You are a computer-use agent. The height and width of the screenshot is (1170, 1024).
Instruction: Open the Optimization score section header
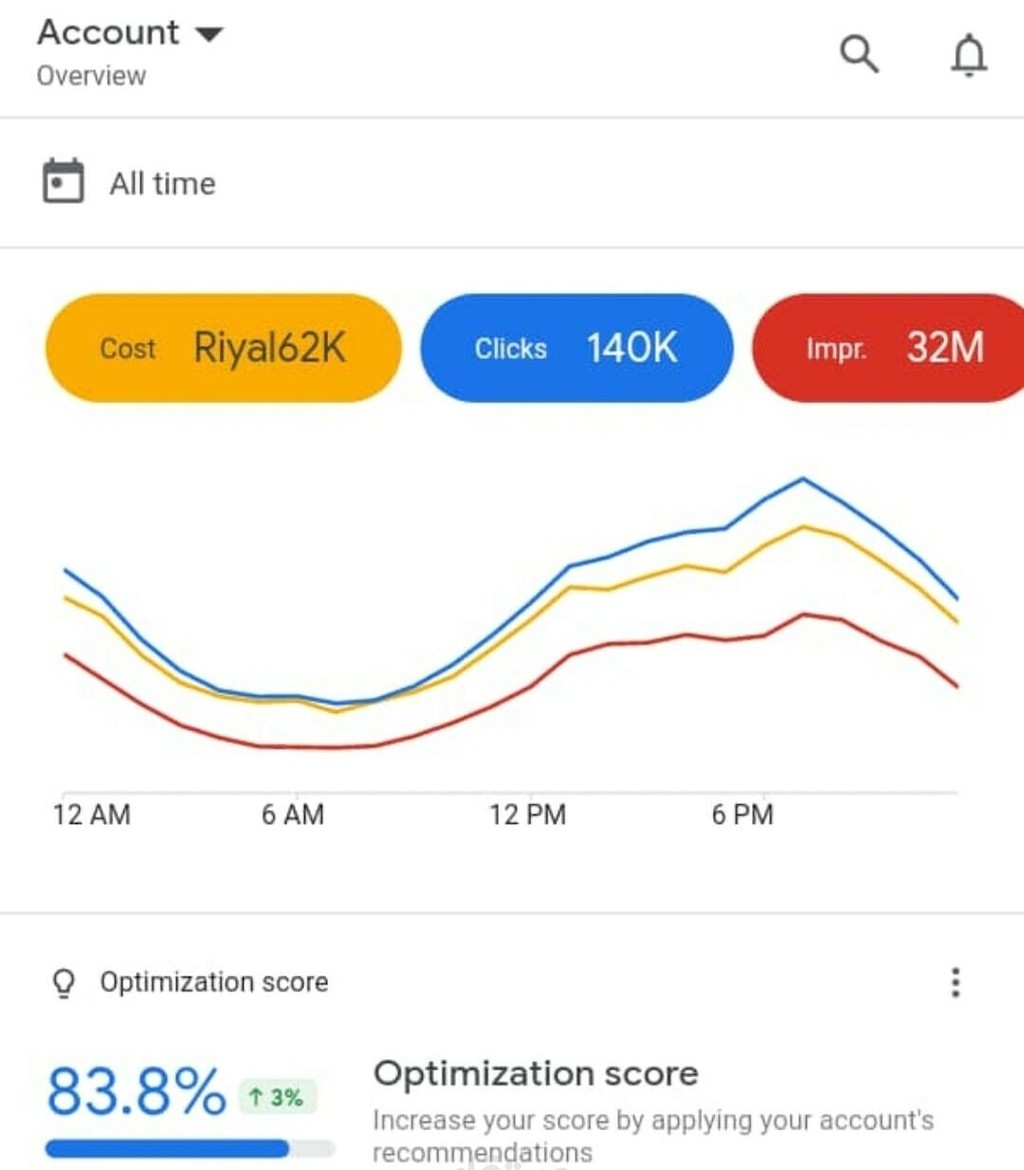point(213,983)
